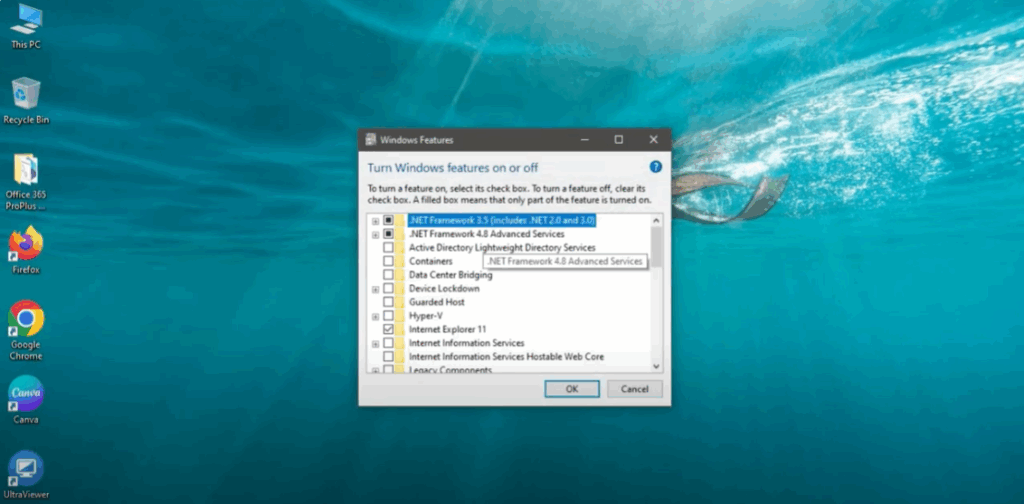Click the feature list scrollbar thumb

point(656,247)
